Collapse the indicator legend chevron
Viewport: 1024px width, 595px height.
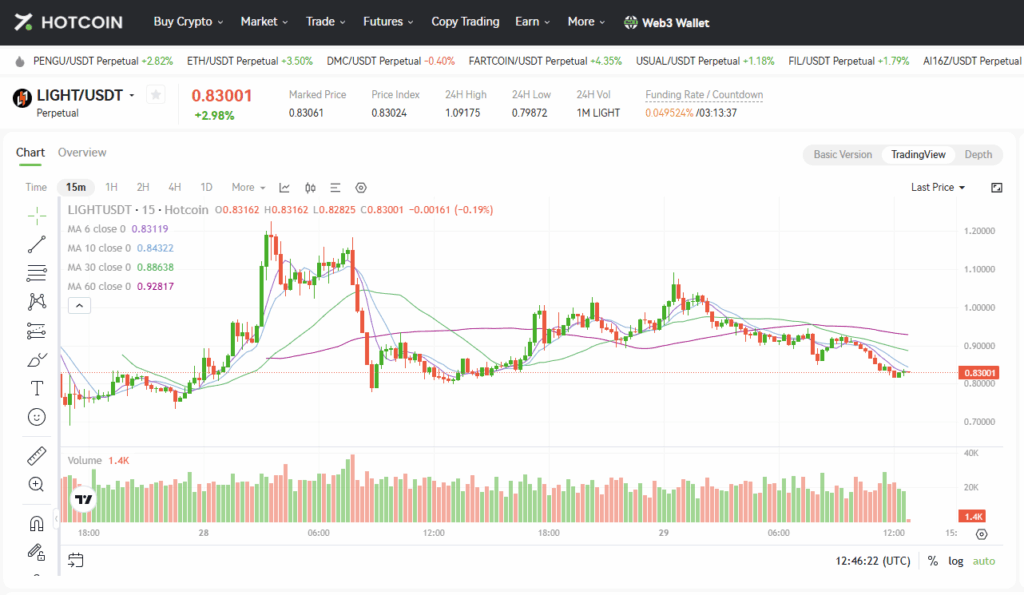[x=78, y=306]
